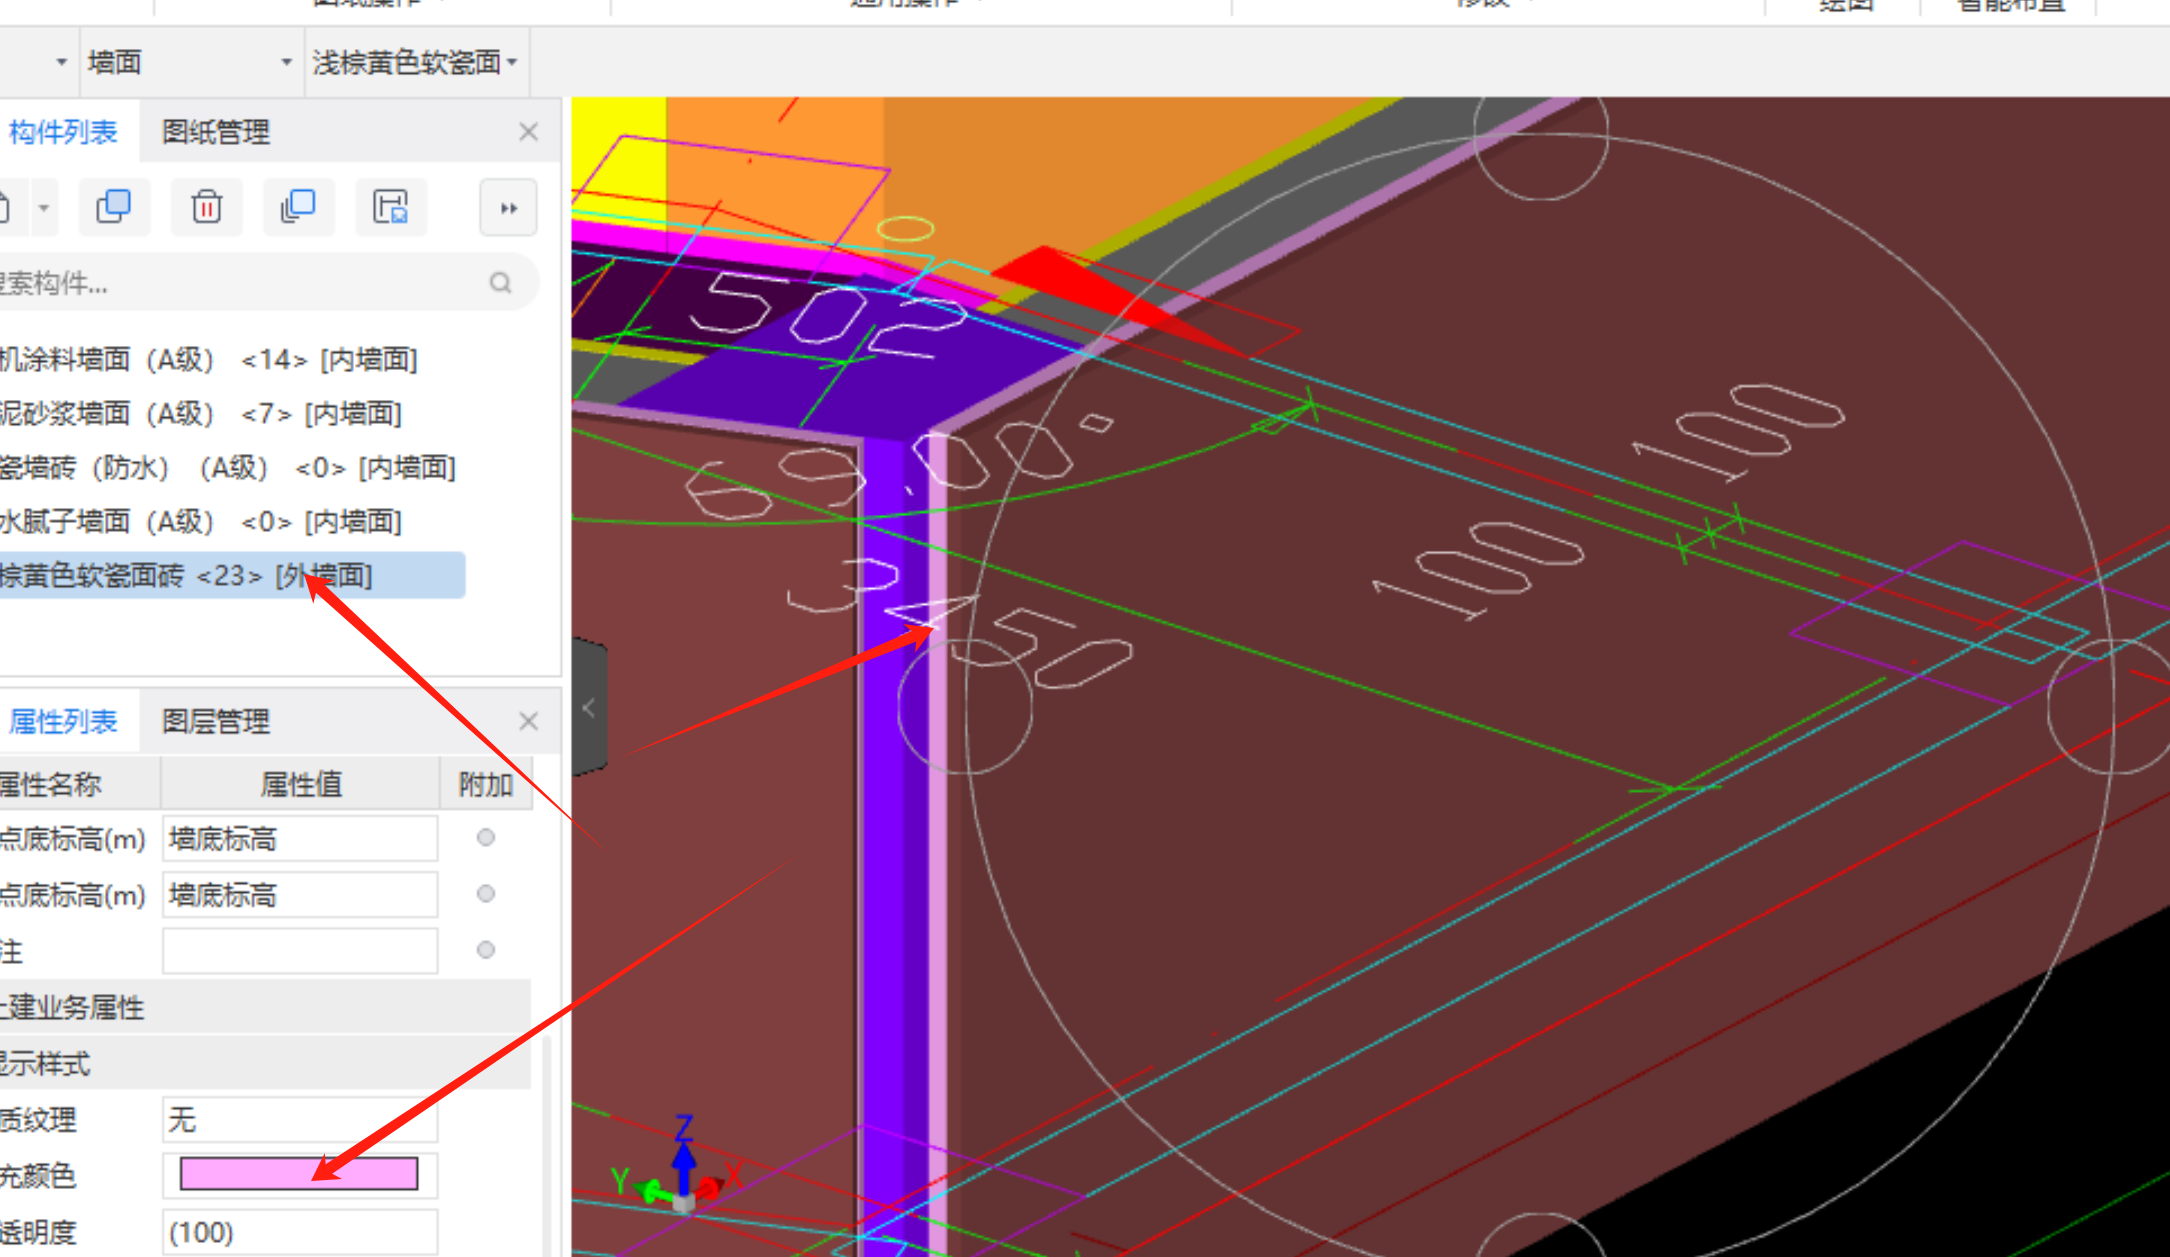
Task: Open the dropdown arrow left of 墙面
Action: pyautogui.click(x=61, y=62)
